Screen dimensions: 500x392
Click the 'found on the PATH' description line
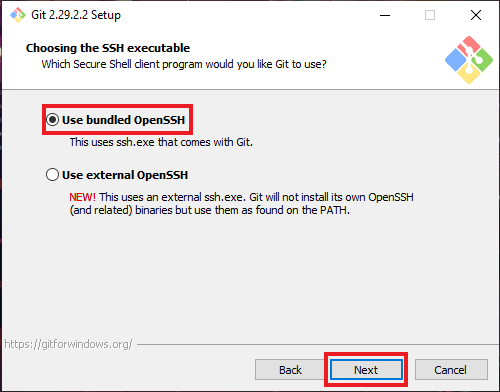click(x=210, y=210)
